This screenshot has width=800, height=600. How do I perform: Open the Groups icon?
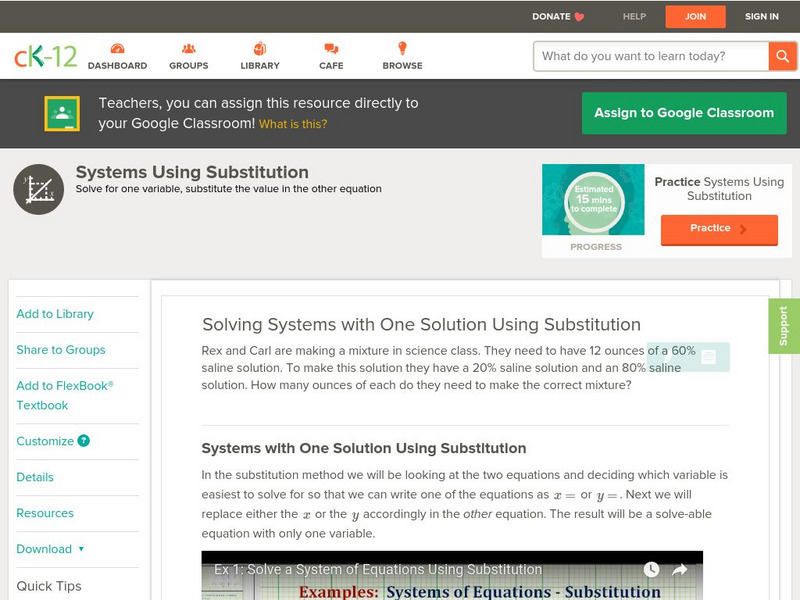tap(188, 49)
